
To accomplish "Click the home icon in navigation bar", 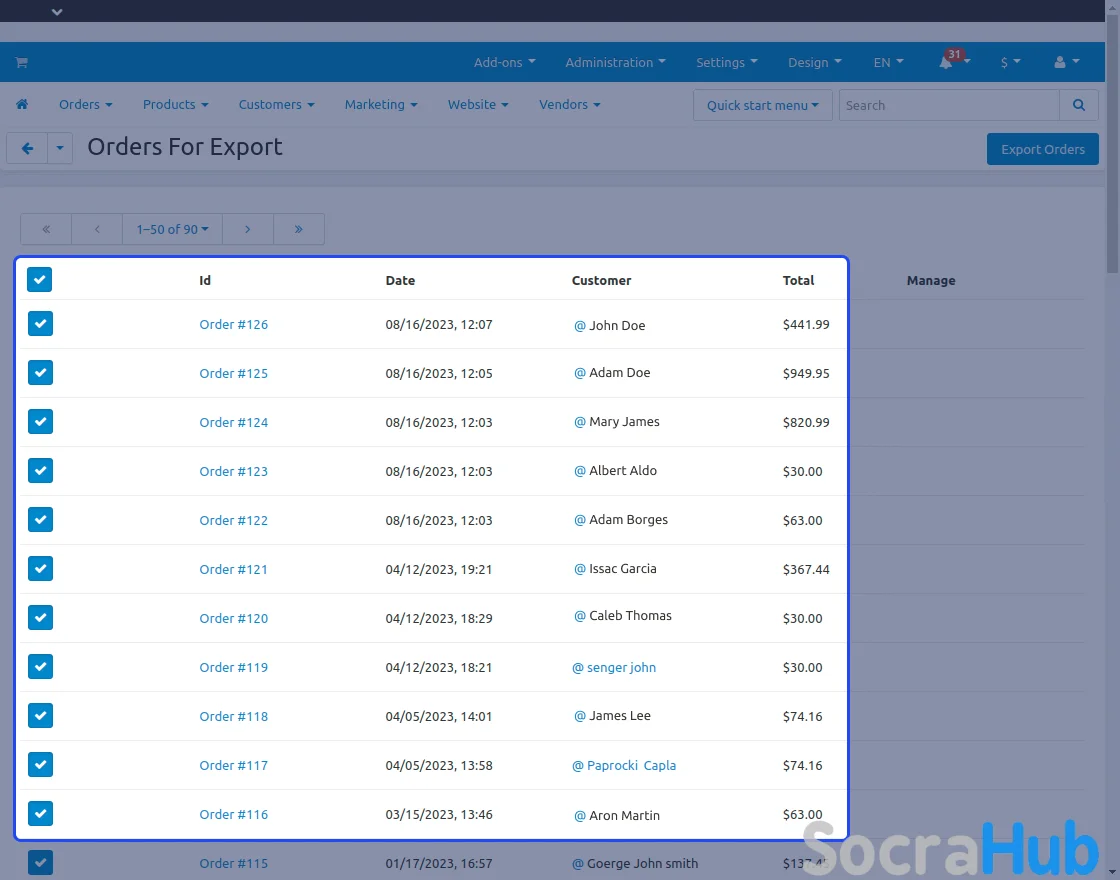I will [x=22, y=105].
